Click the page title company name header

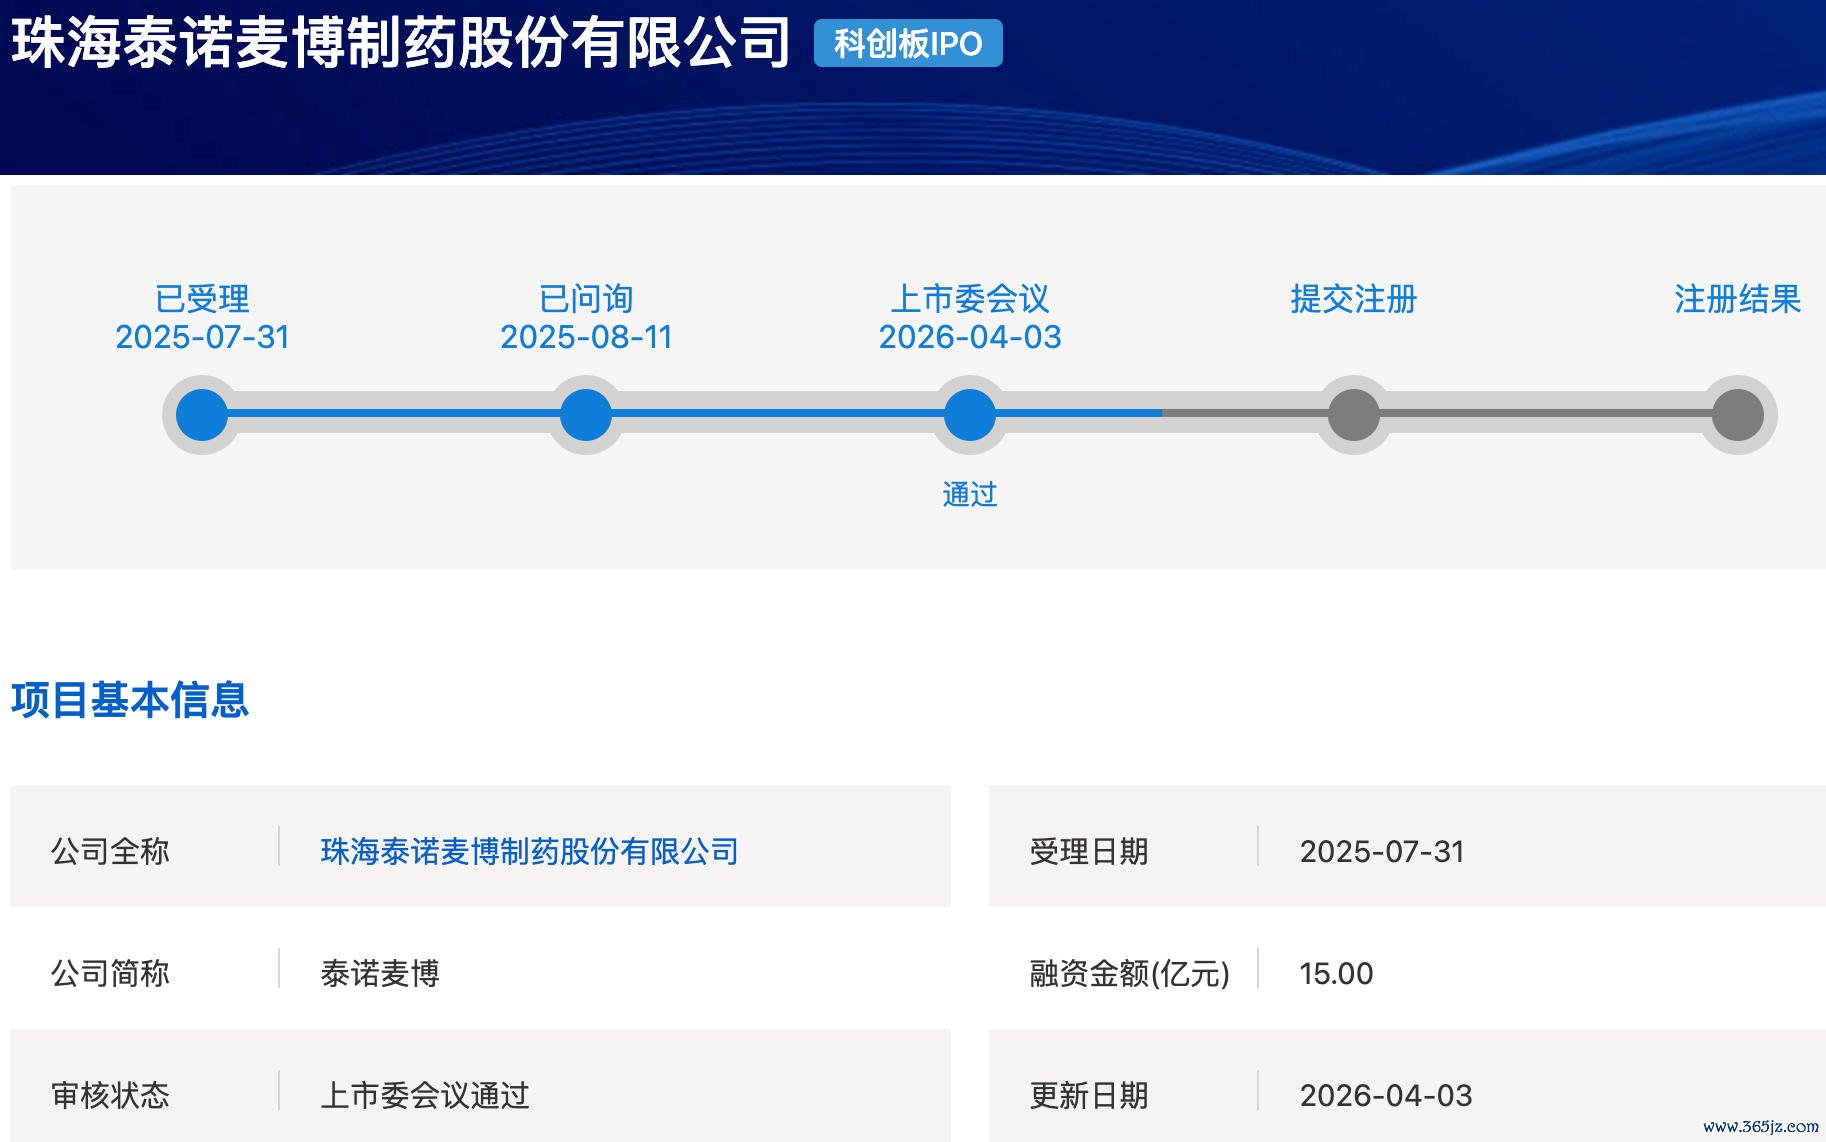pos(401,43)
